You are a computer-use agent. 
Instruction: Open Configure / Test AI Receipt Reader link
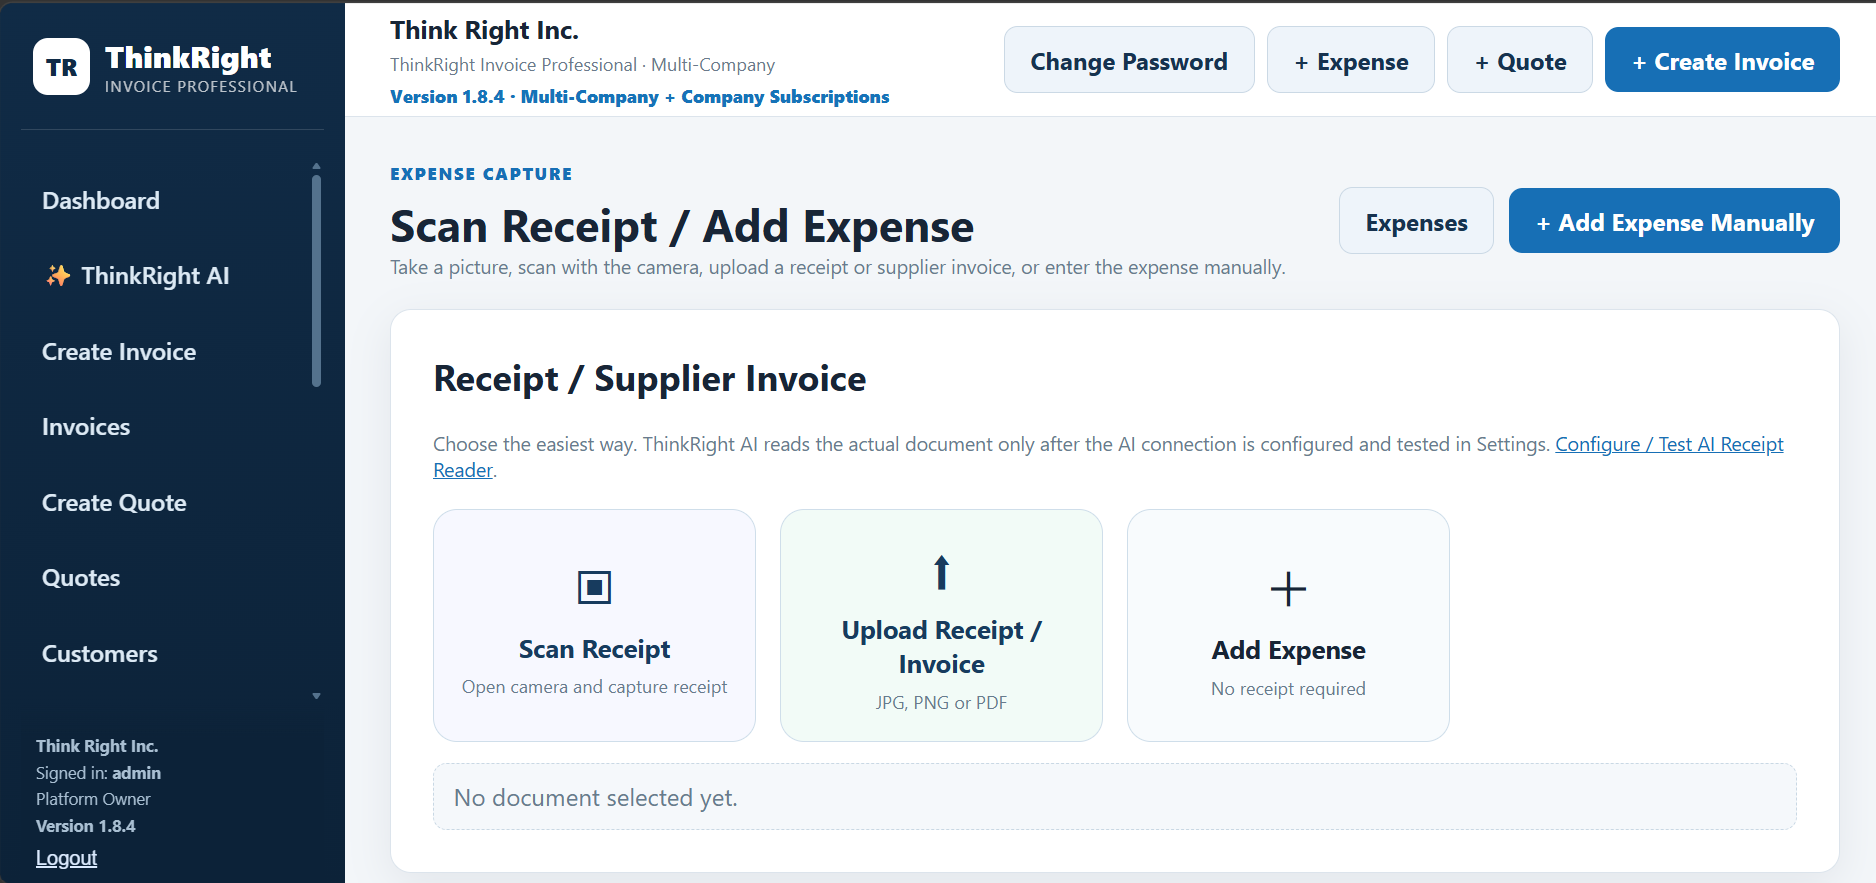1669,444
